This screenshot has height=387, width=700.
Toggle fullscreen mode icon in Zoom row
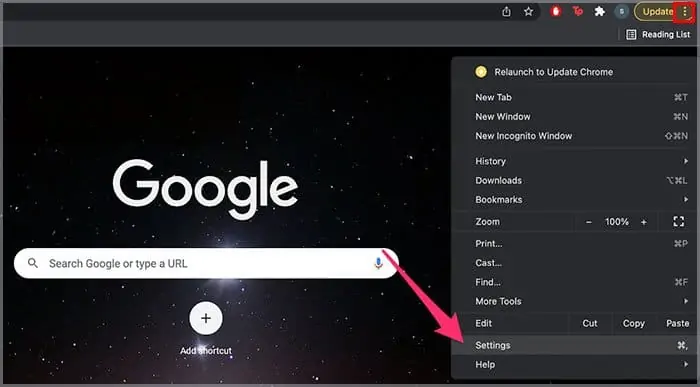tap(679, 221)
